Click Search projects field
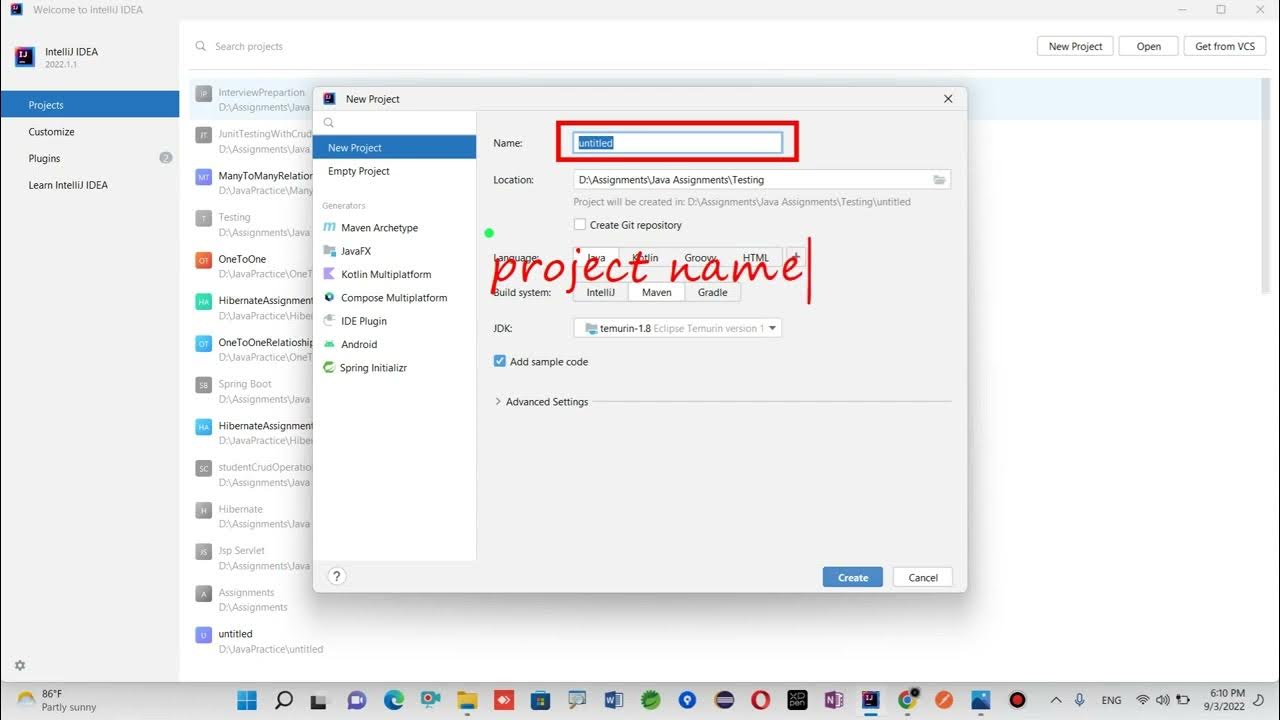 point(610,46)
